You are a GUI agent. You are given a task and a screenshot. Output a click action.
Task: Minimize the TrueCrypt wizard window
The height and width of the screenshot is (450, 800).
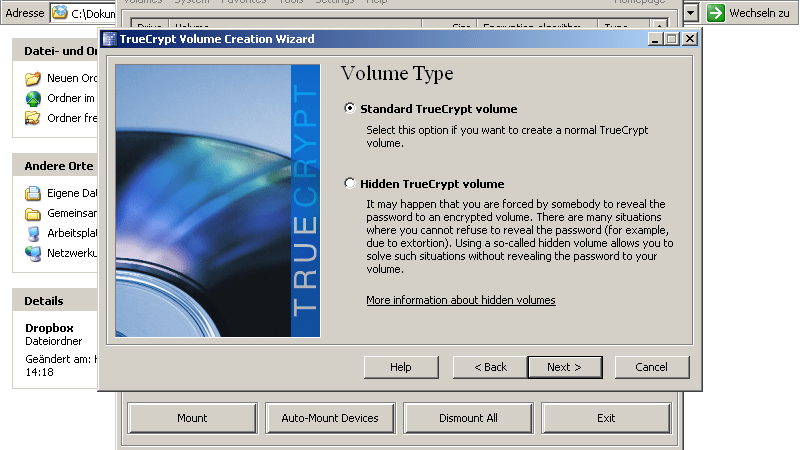point(656,39)
